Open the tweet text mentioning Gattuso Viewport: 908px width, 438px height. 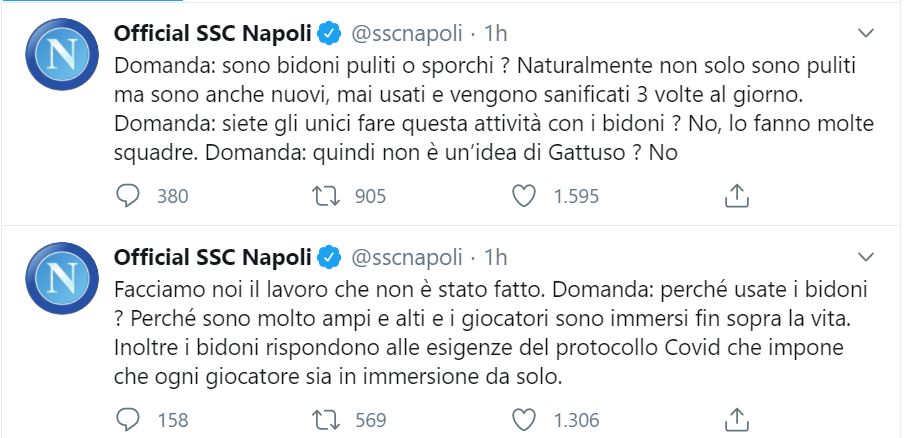pyautogui.click(x=493, y=109)
